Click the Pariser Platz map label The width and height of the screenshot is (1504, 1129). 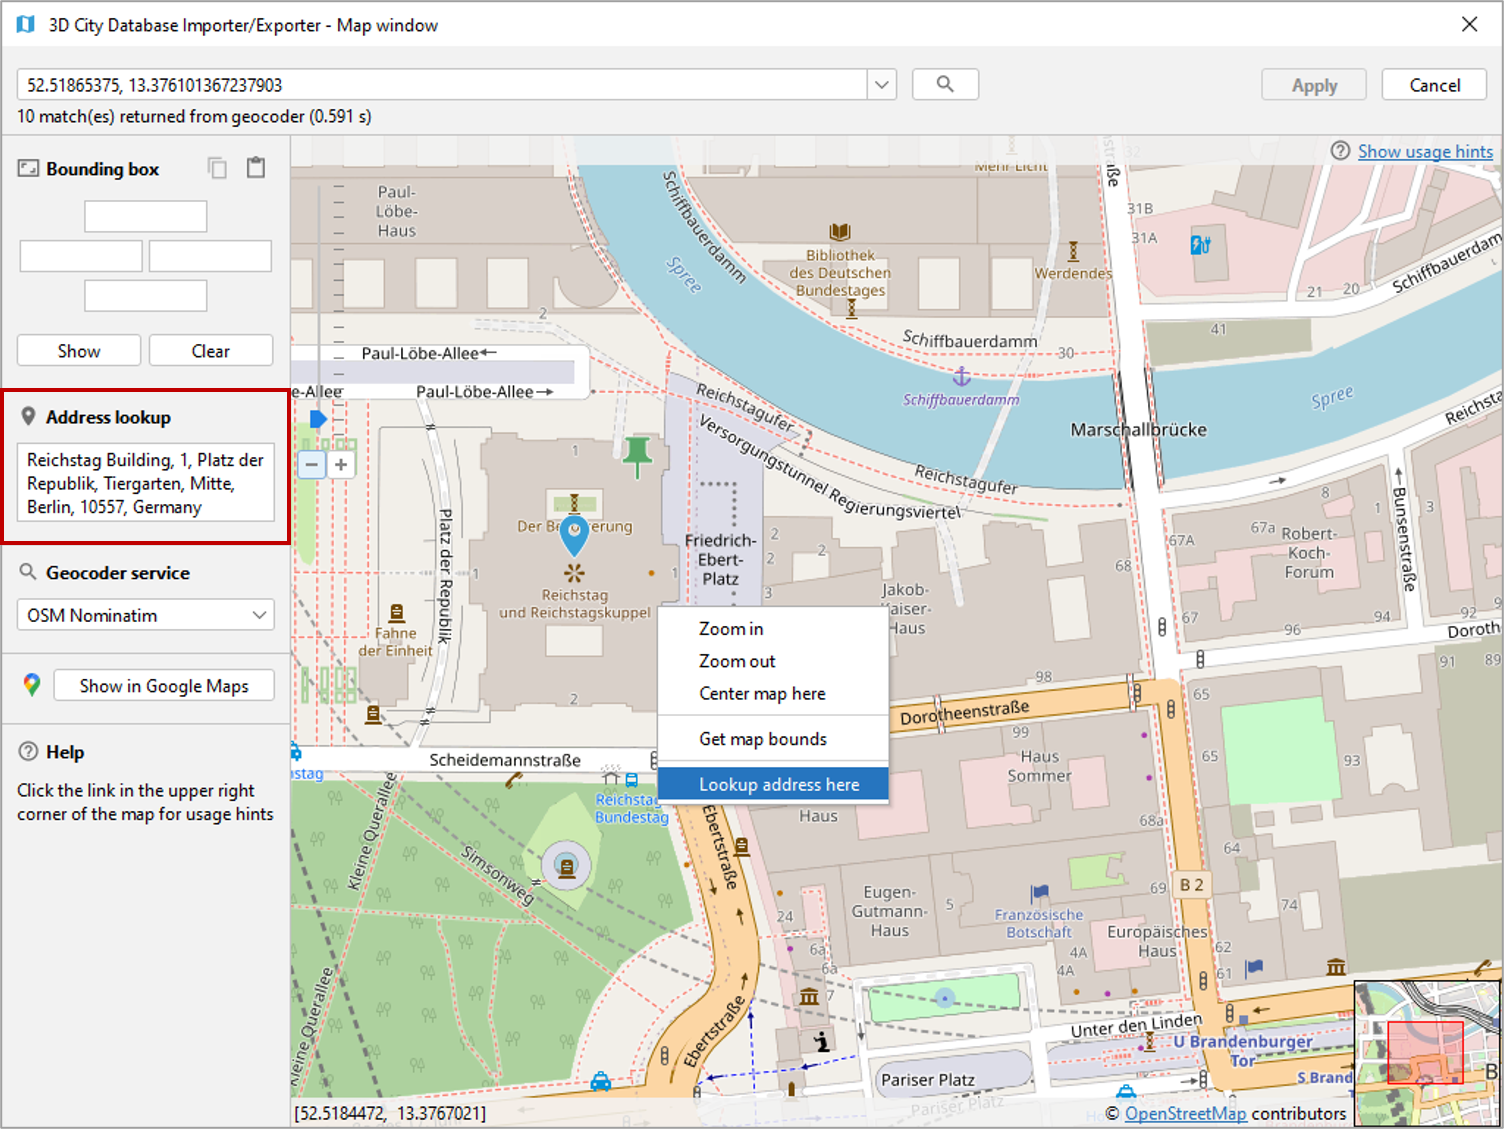927,1079
